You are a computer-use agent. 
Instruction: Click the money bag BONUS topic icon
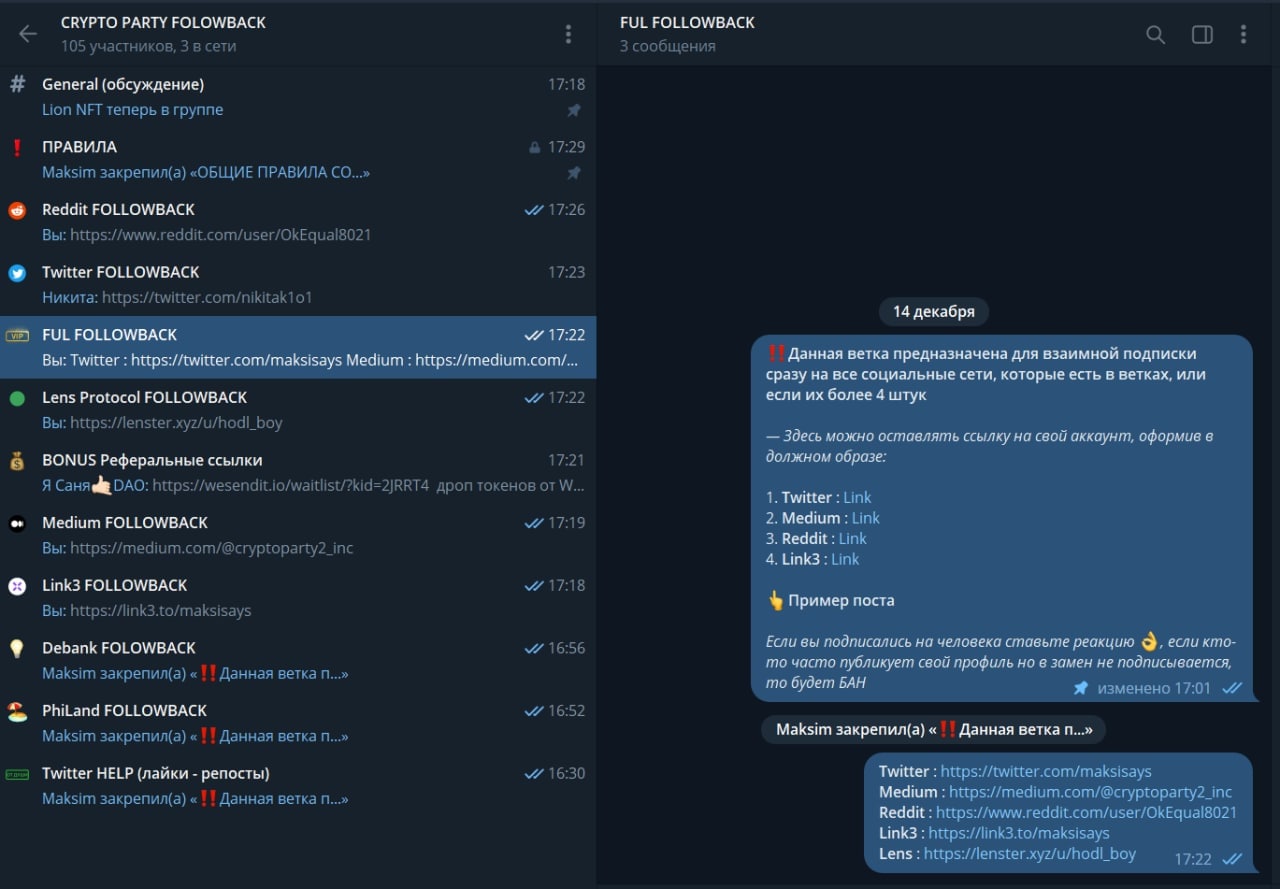point(17,461)
